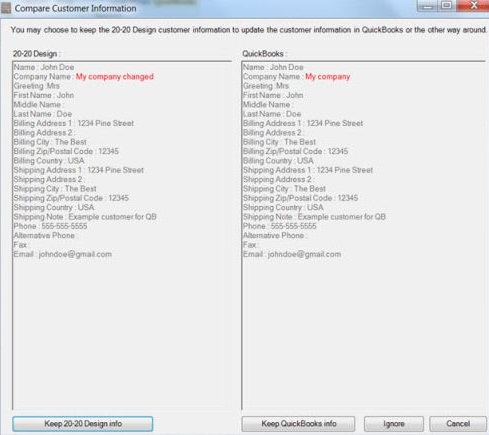The height and width of the screenshot is (435, 489).
Task: Click 'Shipping City : The Best' in 20-20 Design
Action: (55, 189)
